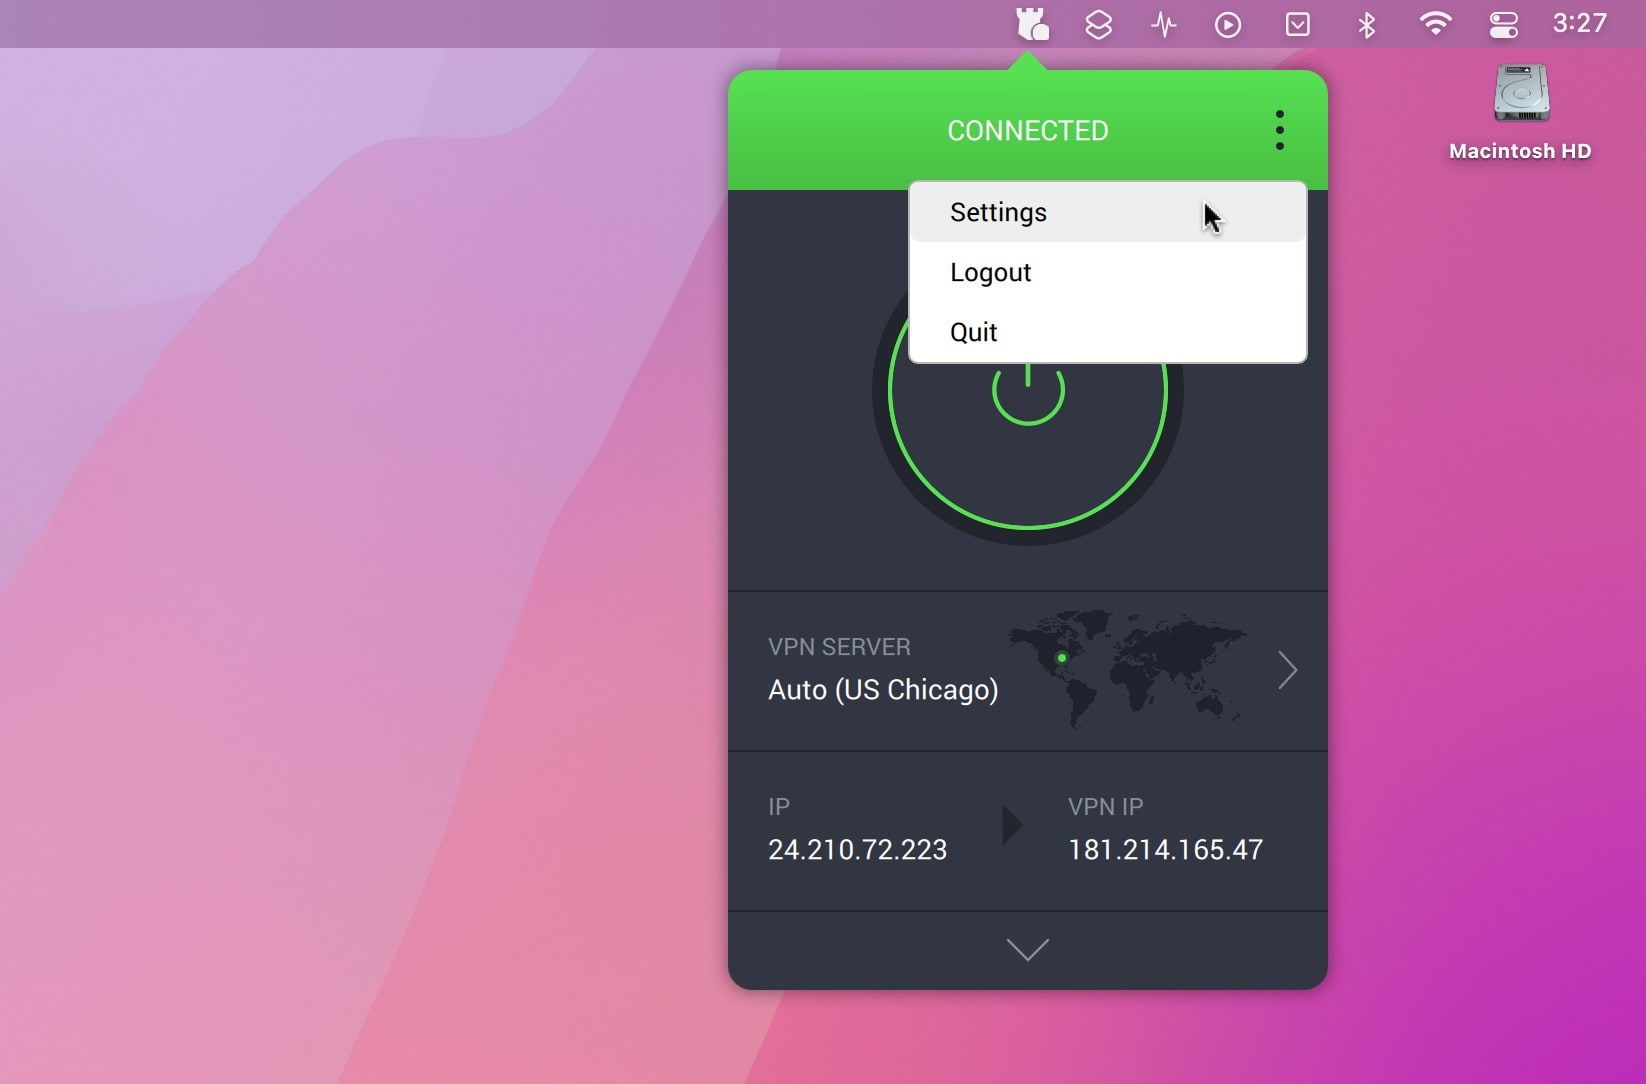1646x1084 pixels.
Task: Click the CONNECTED status header
Action: 1027,131
